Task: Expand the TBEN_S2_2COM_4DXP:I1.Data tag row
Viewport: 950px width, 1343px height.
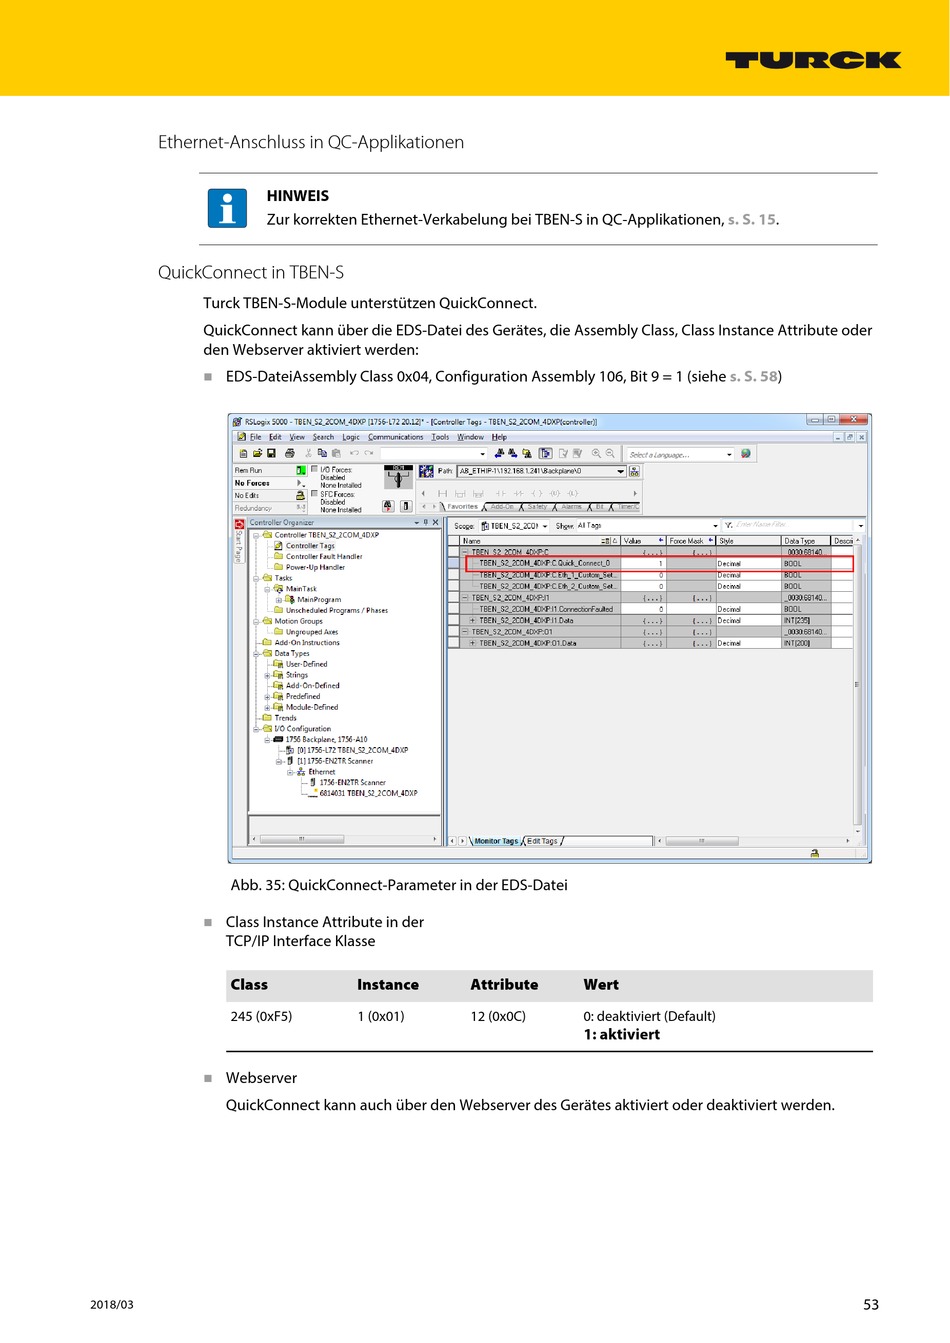Action: (x=473, y=621)
